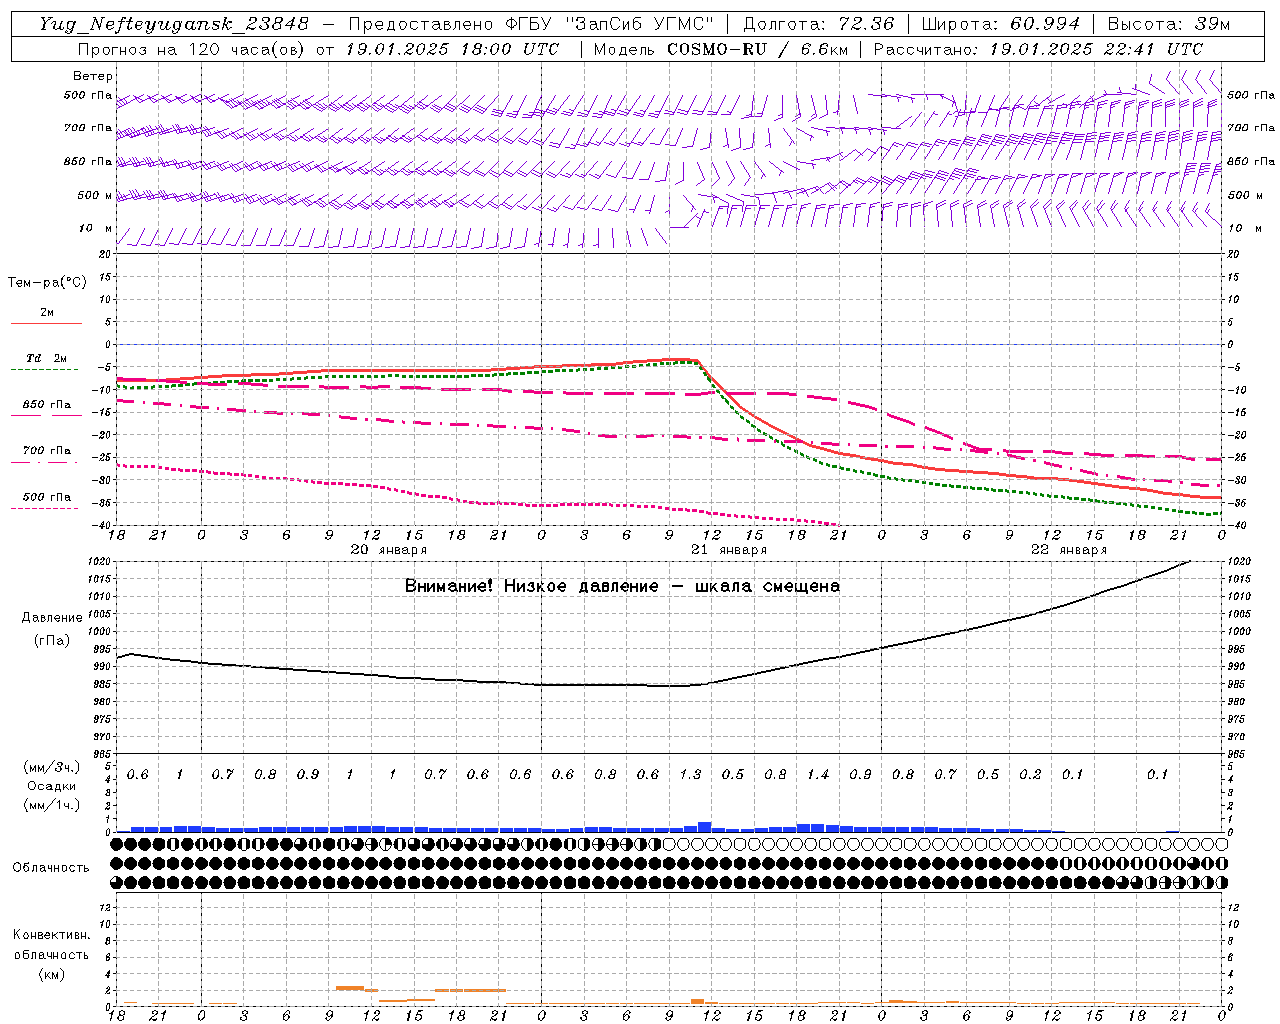1280x1024 pixels.
Task: Select the model name COSMO-RU / 6.6км
Action: click(x=757, y=49)
